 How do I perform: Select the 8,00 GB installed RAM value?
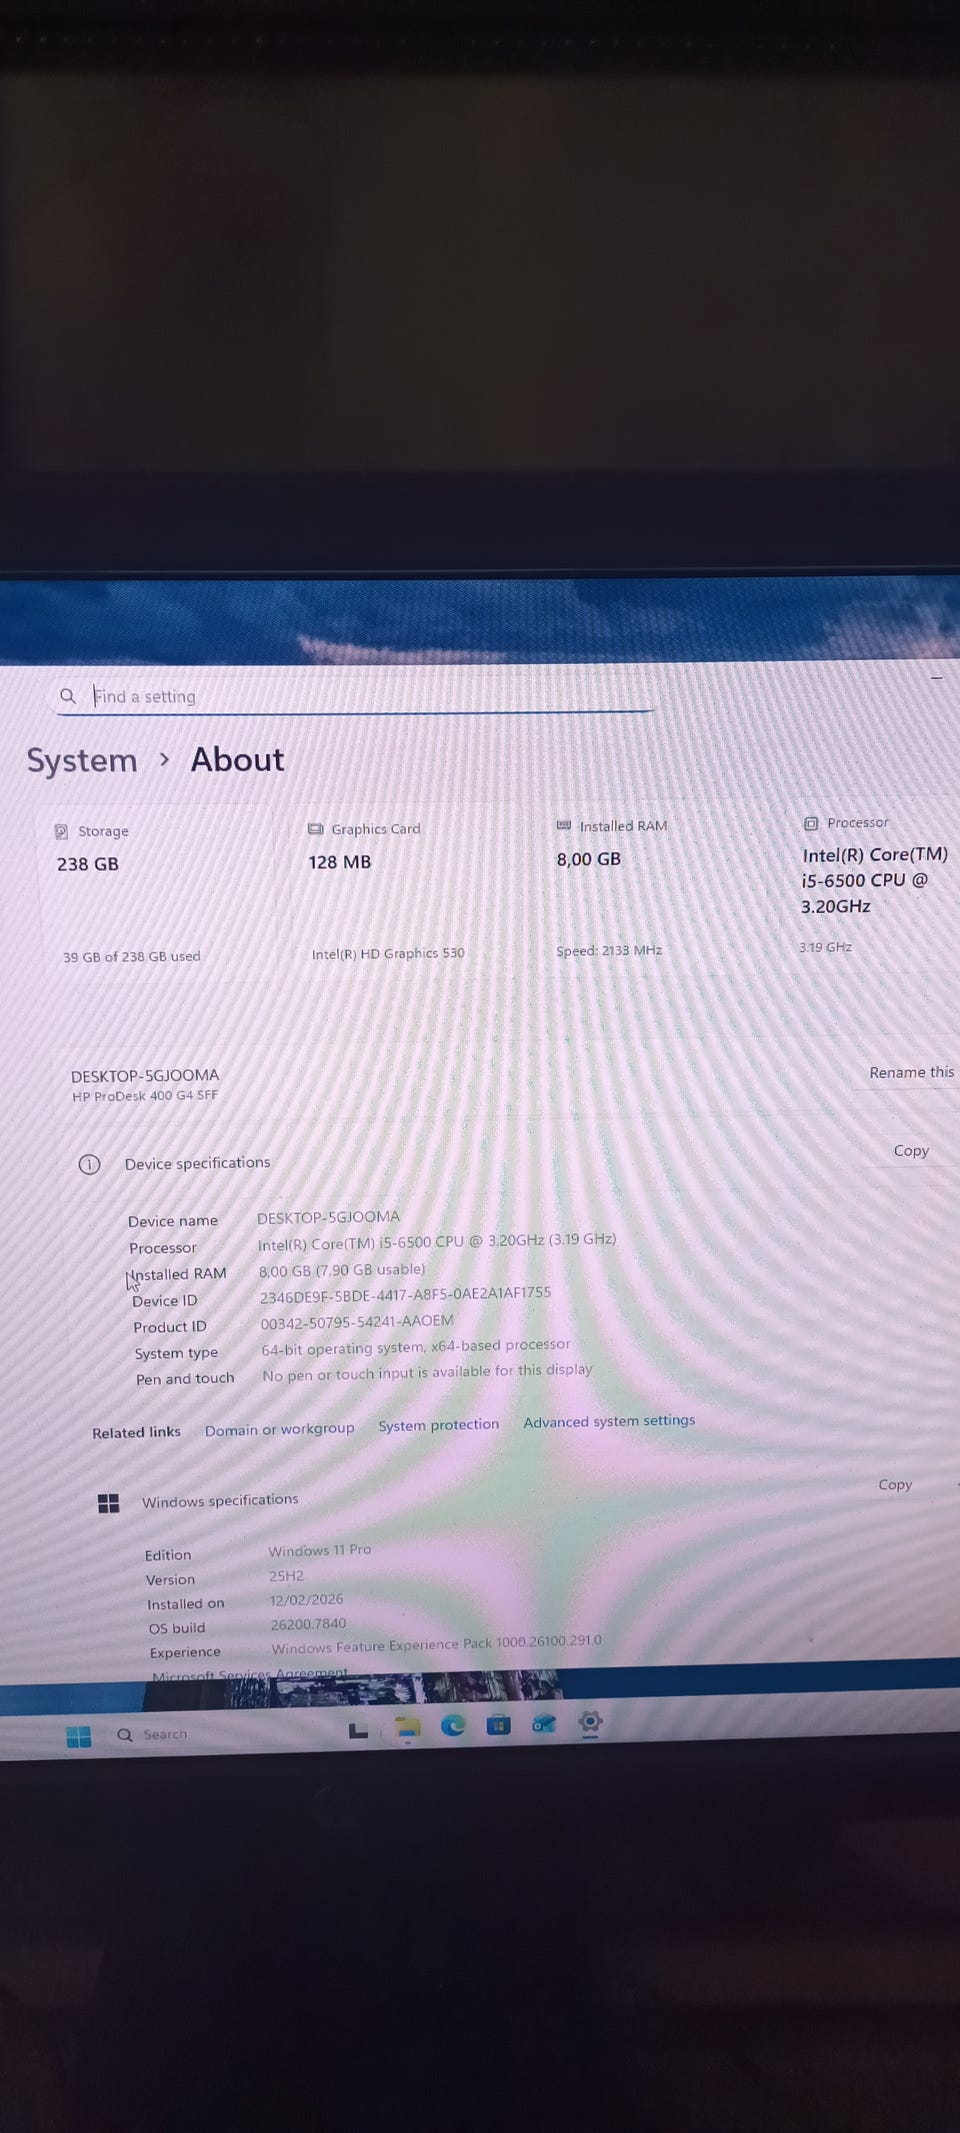coord(589,859)
